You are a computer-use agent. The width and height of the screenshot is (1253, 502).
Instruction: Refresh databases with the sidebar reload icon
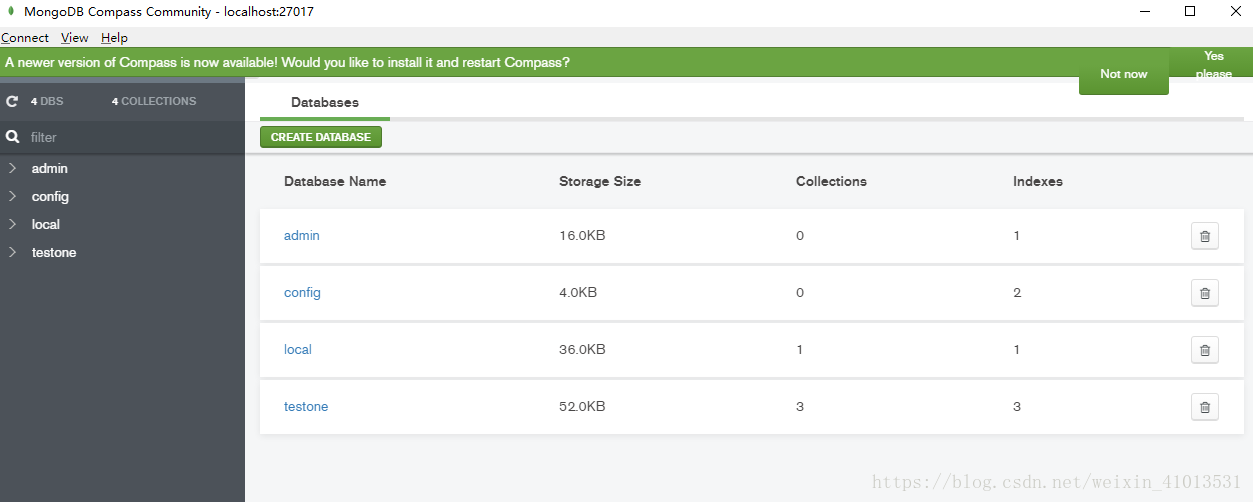(12, 101)
